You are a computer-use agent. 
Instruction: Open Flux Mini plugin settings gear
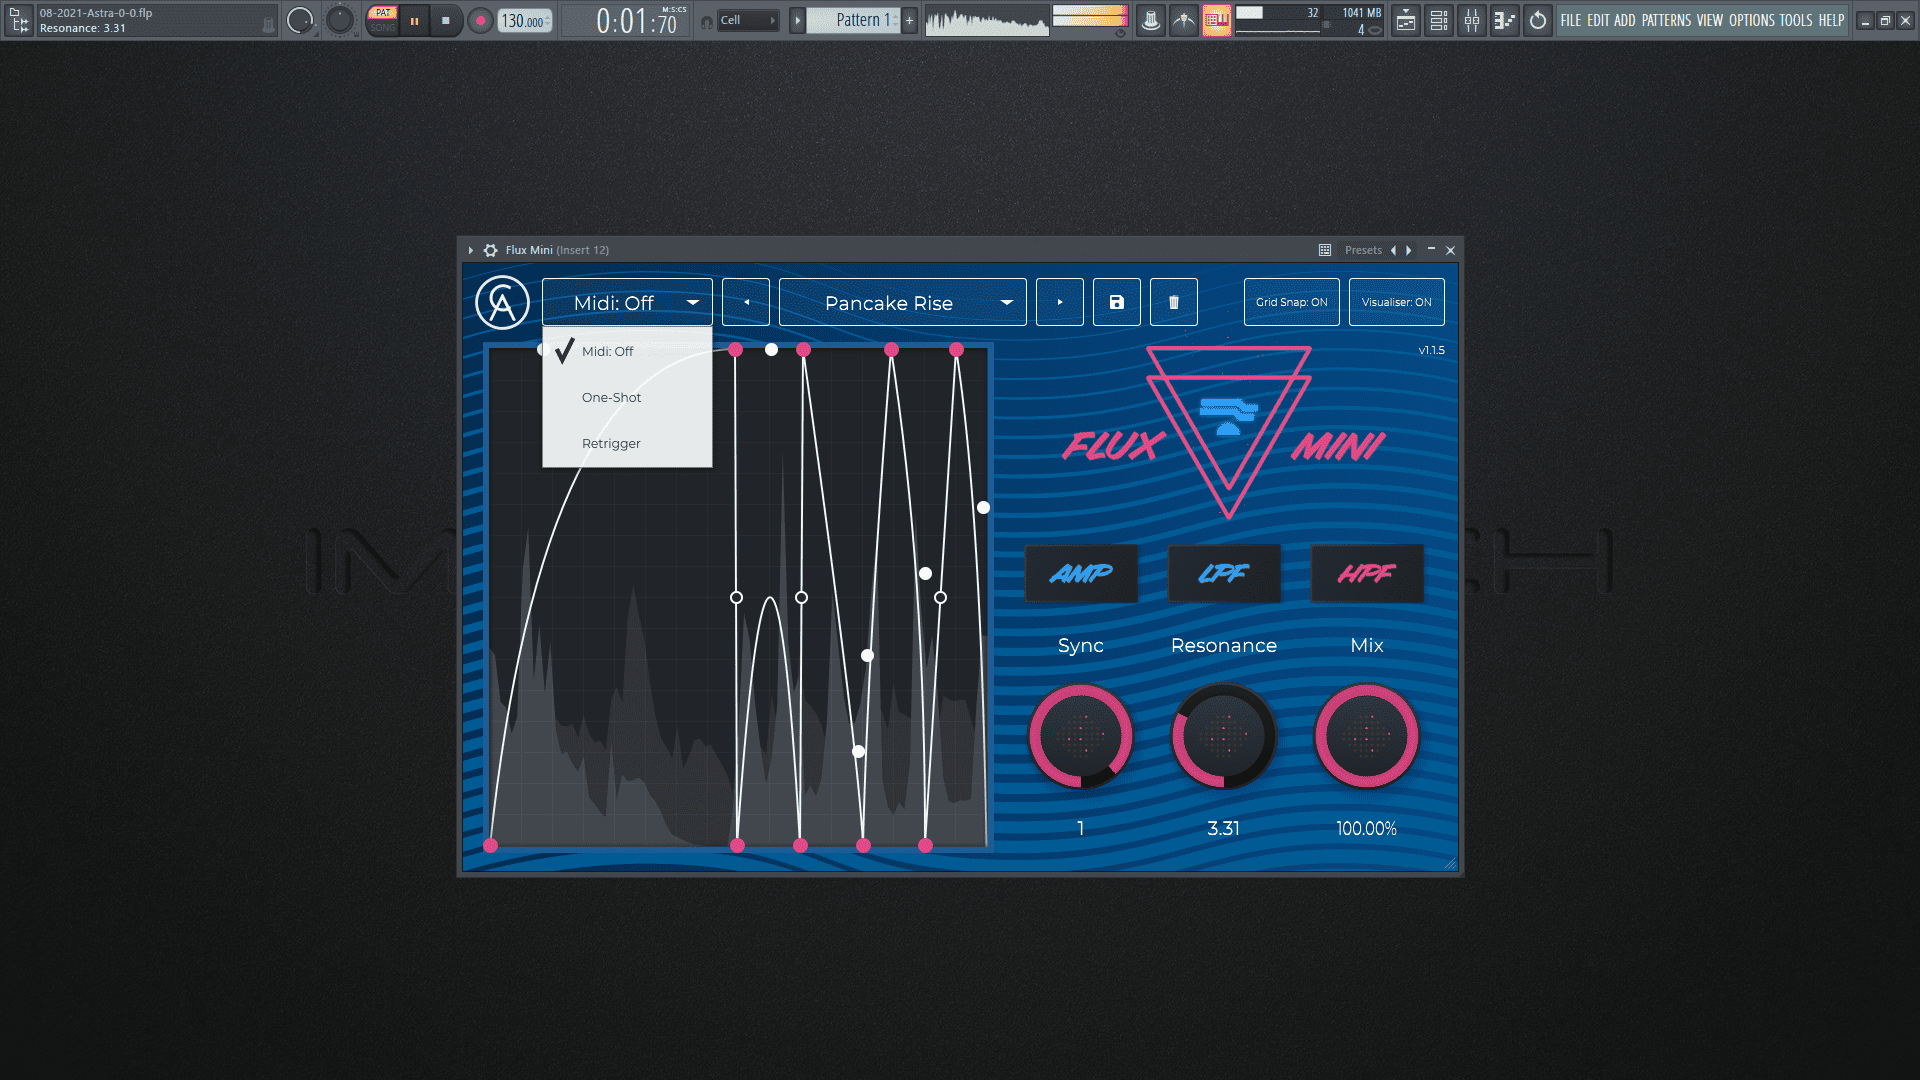(x=490, y=250)
